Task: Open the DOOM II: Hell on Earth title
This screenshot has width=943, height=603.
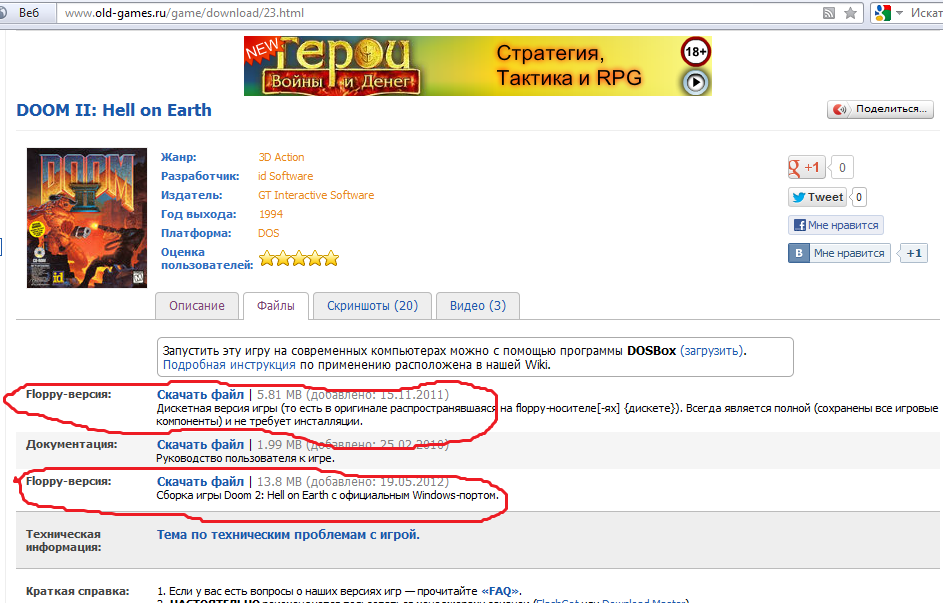Action: point(114,110)
